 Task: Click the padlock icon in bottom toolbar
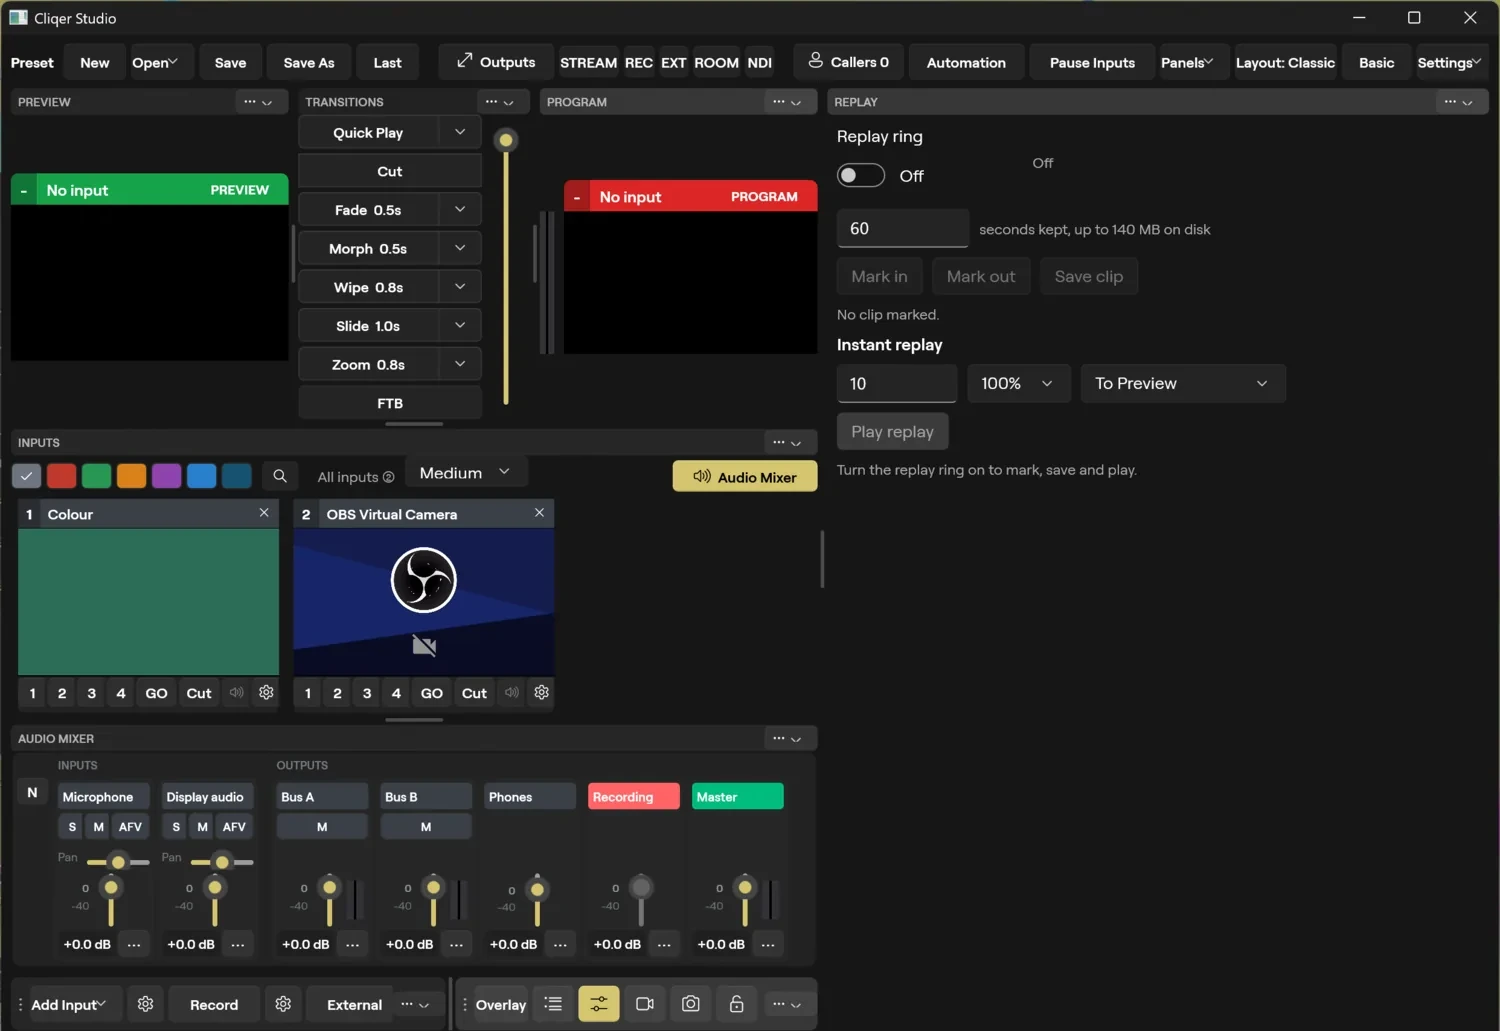tap(737, 1004)
